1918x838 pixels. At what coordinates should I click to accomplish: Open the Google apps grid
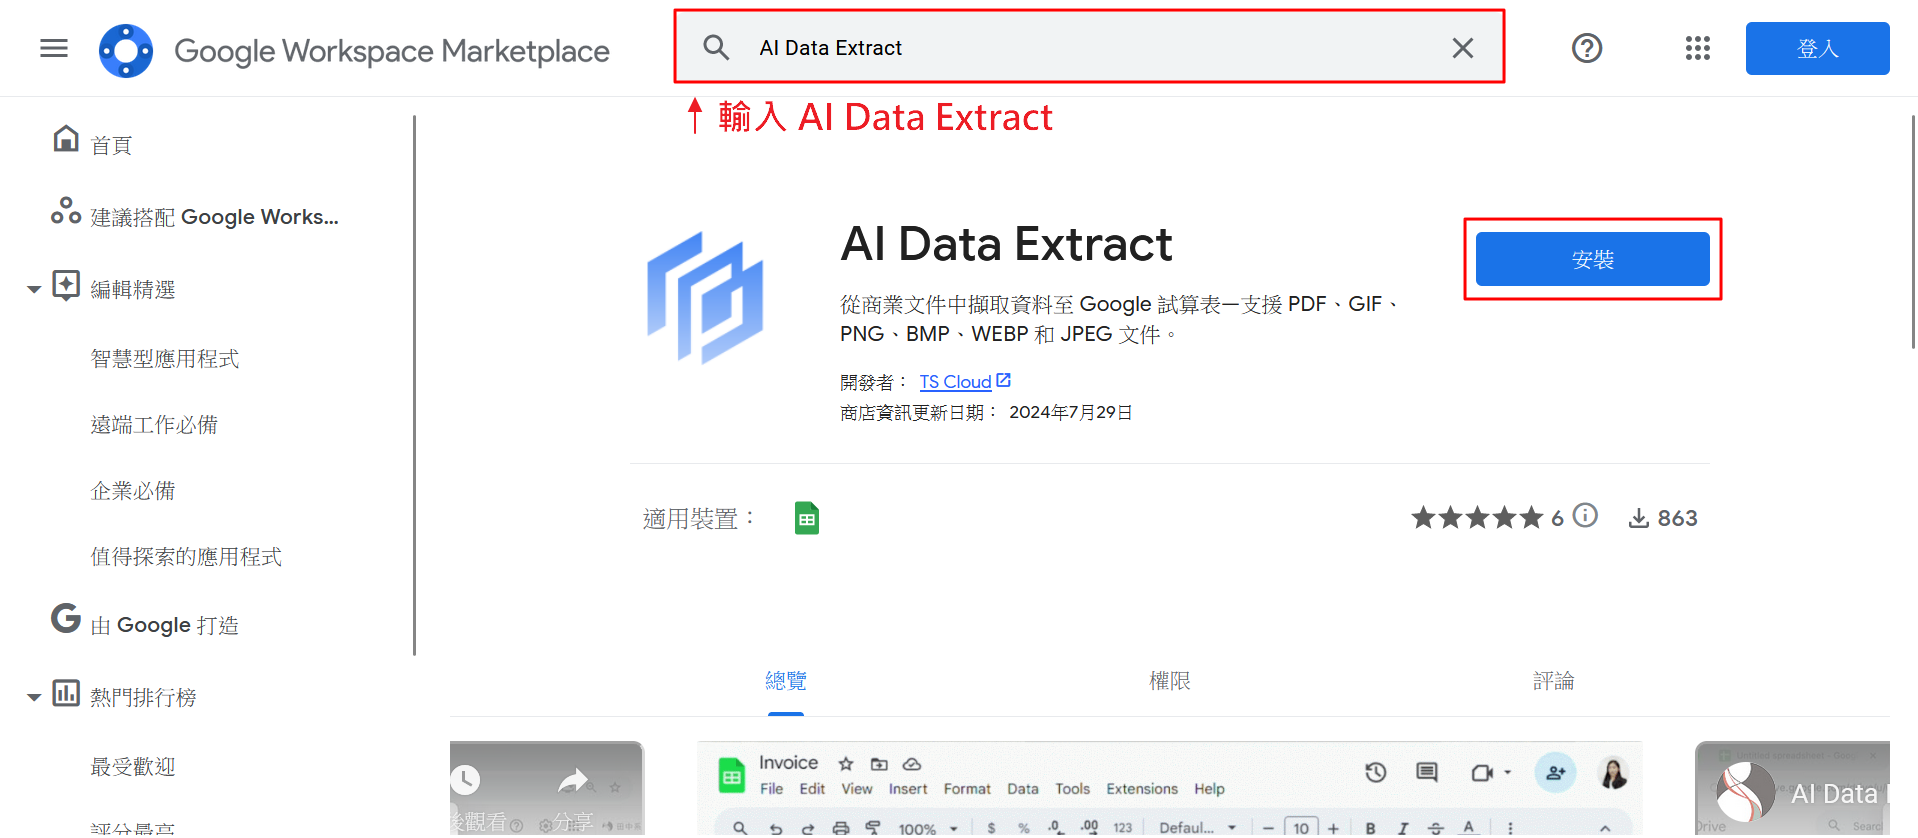pos(1698,48)
